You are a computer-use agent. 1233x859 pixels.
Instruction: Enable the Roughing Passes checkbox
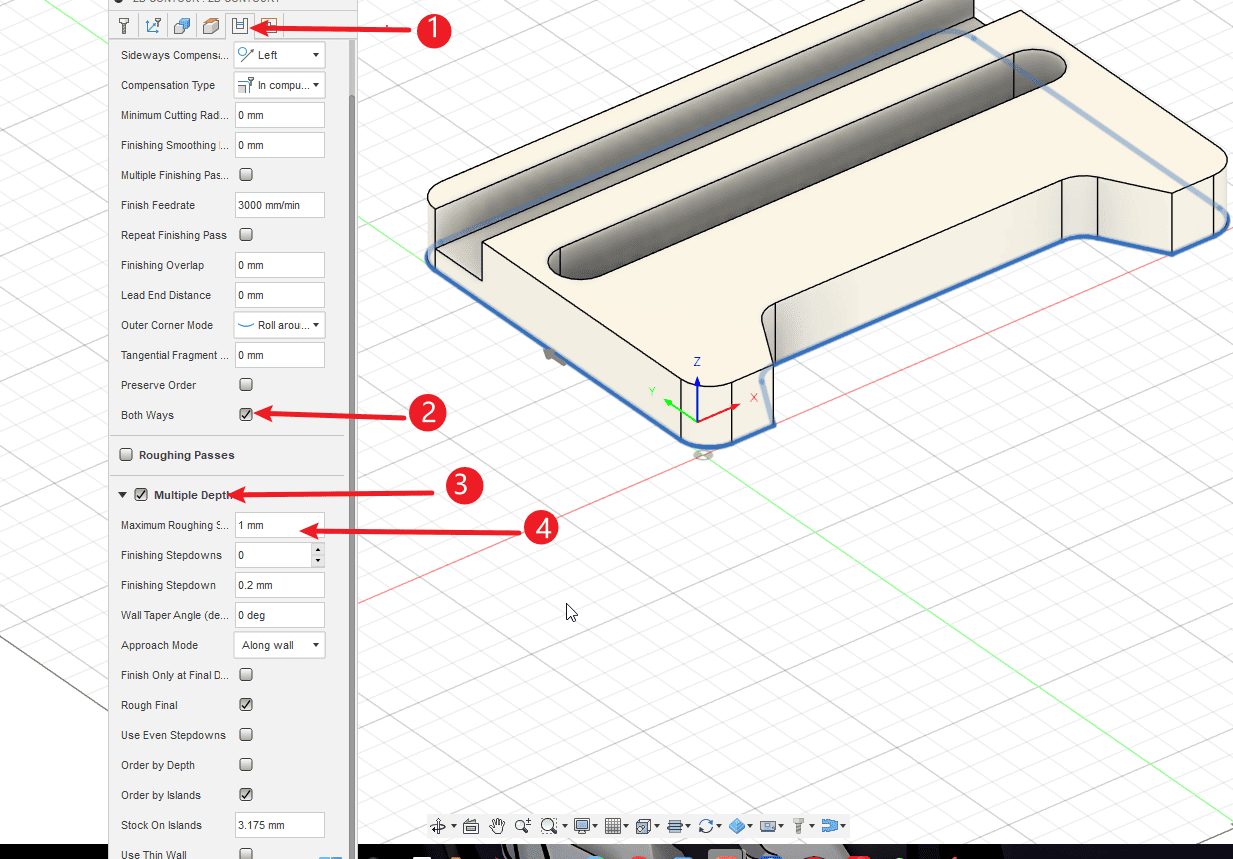pos(126,455)
